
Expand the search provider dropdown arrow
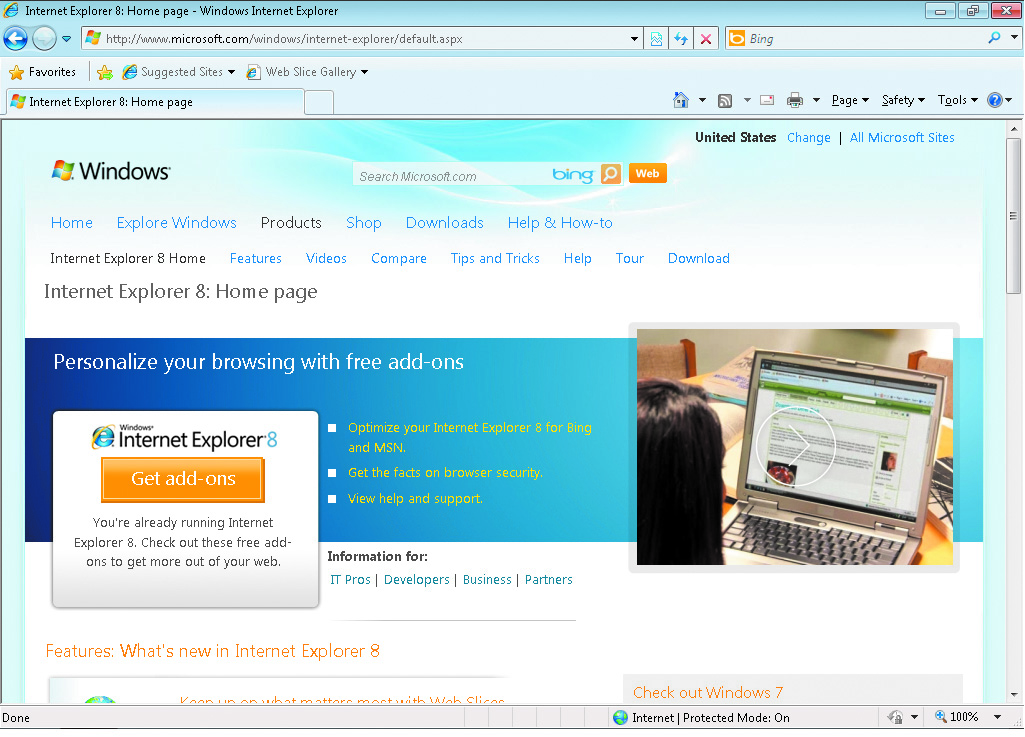1014,38
